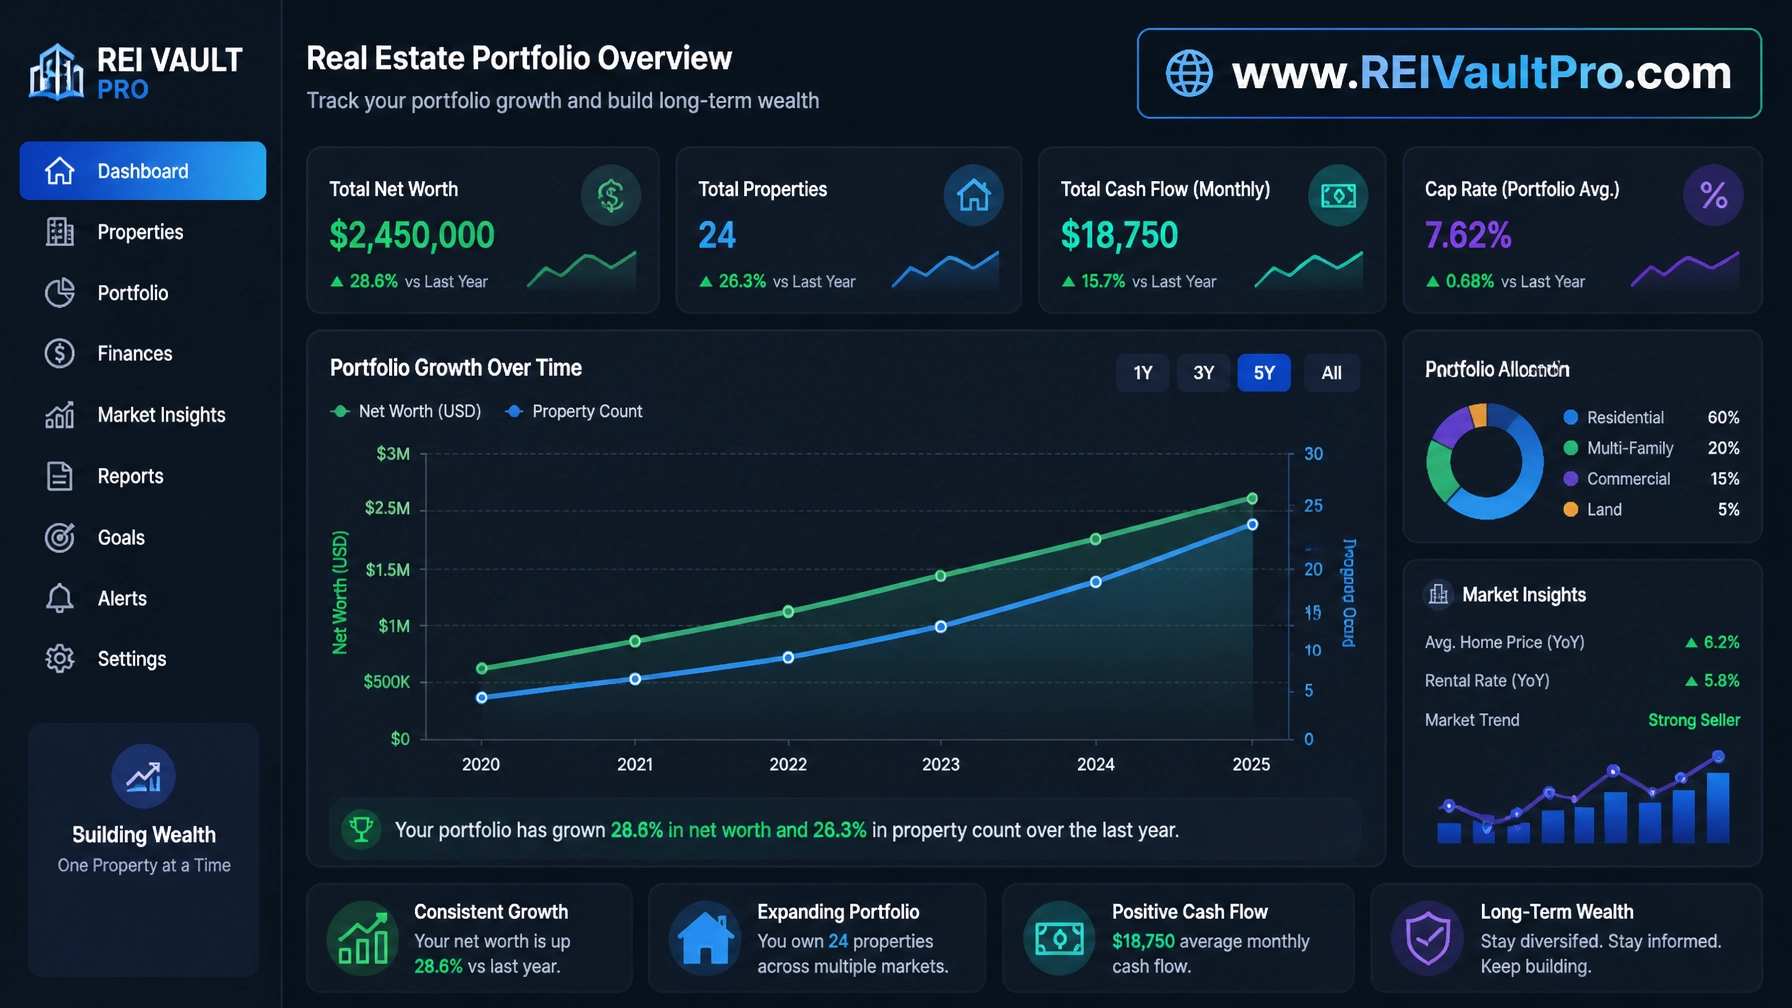Click the $18,750 monthly cash flow value

tap(1119, 236)
